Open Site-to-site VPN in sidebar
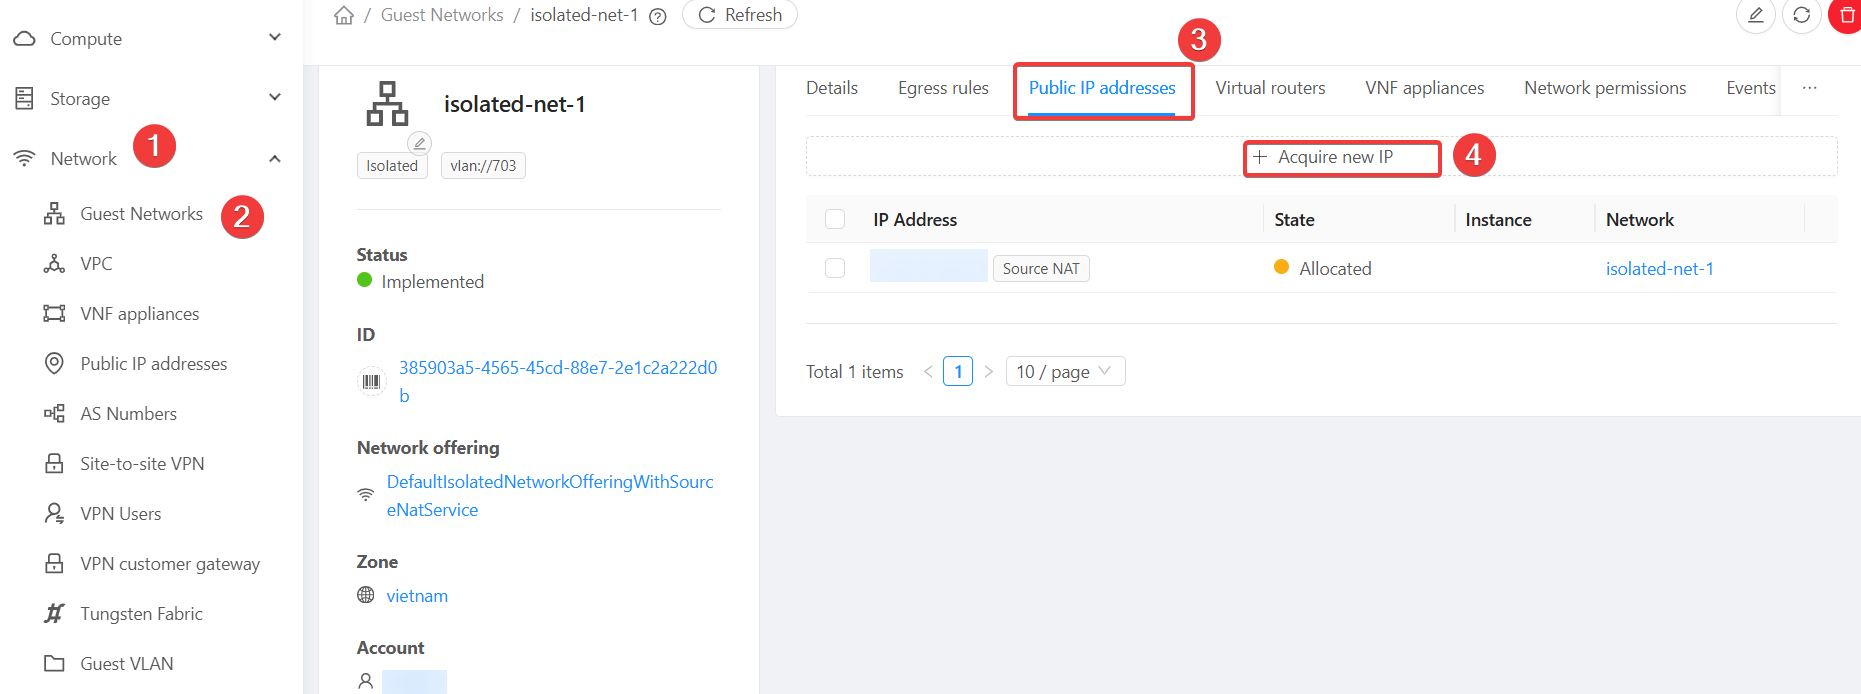This screenshot has width=1861, height=694. tap(142, 464)
